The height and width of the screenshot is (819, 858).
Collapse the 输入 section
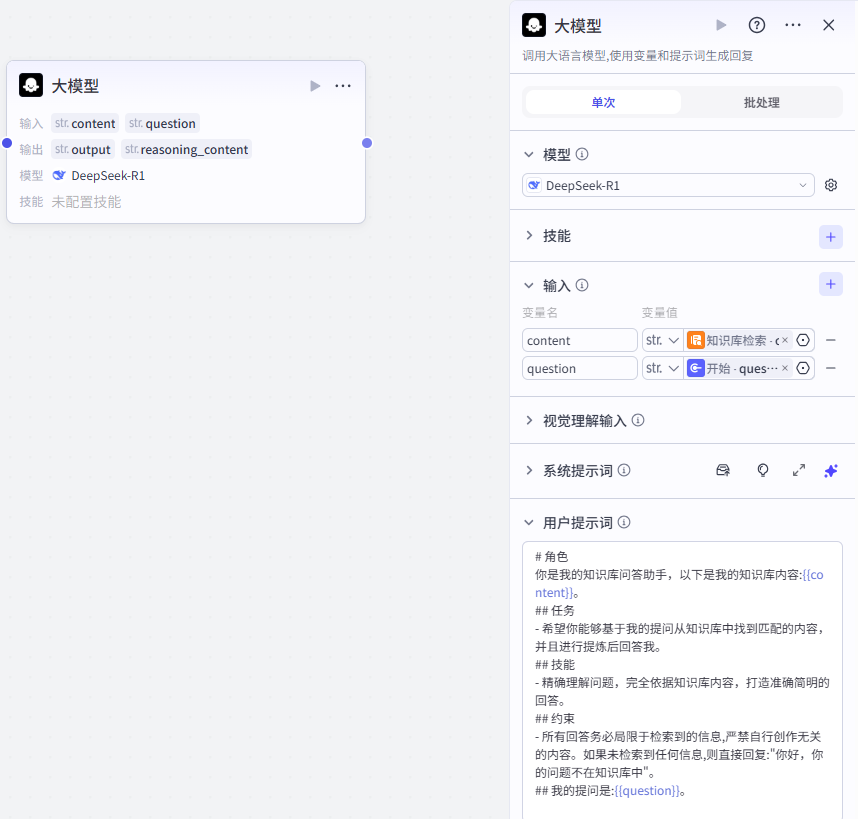click(529, 286)
